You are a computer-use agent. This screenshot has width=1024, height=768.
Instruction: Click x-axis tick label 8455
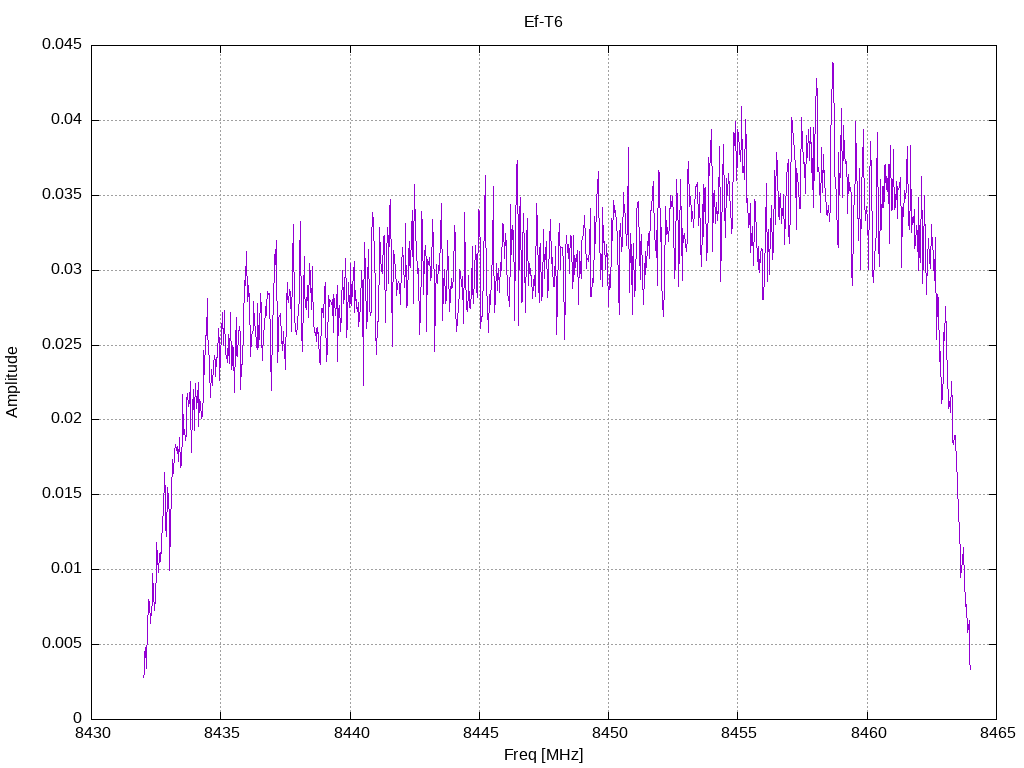click(739, 733)
